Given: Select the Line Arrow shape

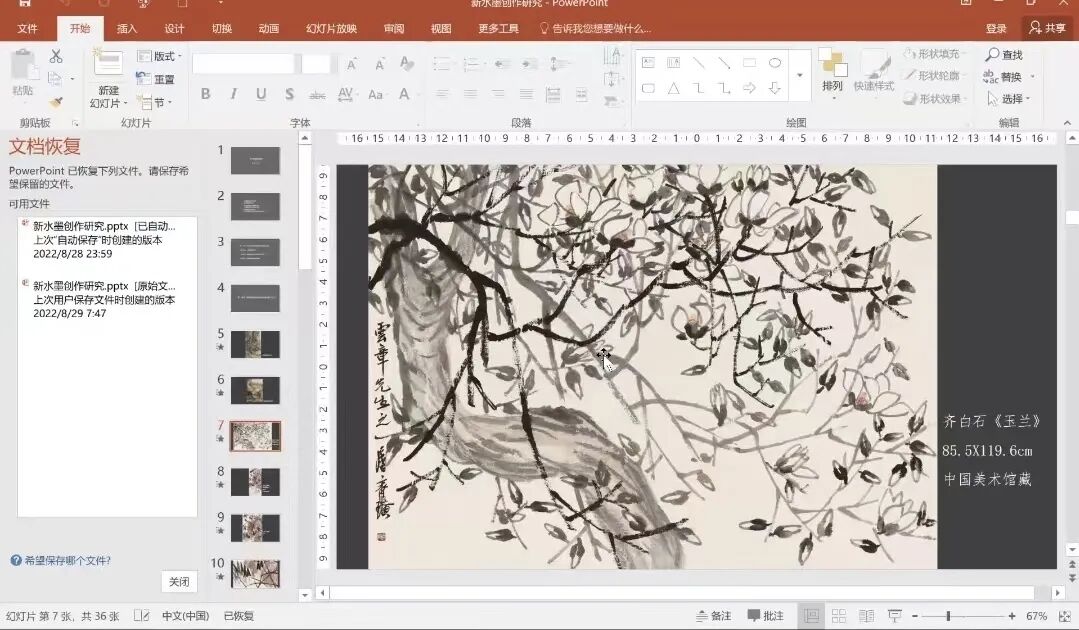Looking at the screenshot, I should point(724,63).
